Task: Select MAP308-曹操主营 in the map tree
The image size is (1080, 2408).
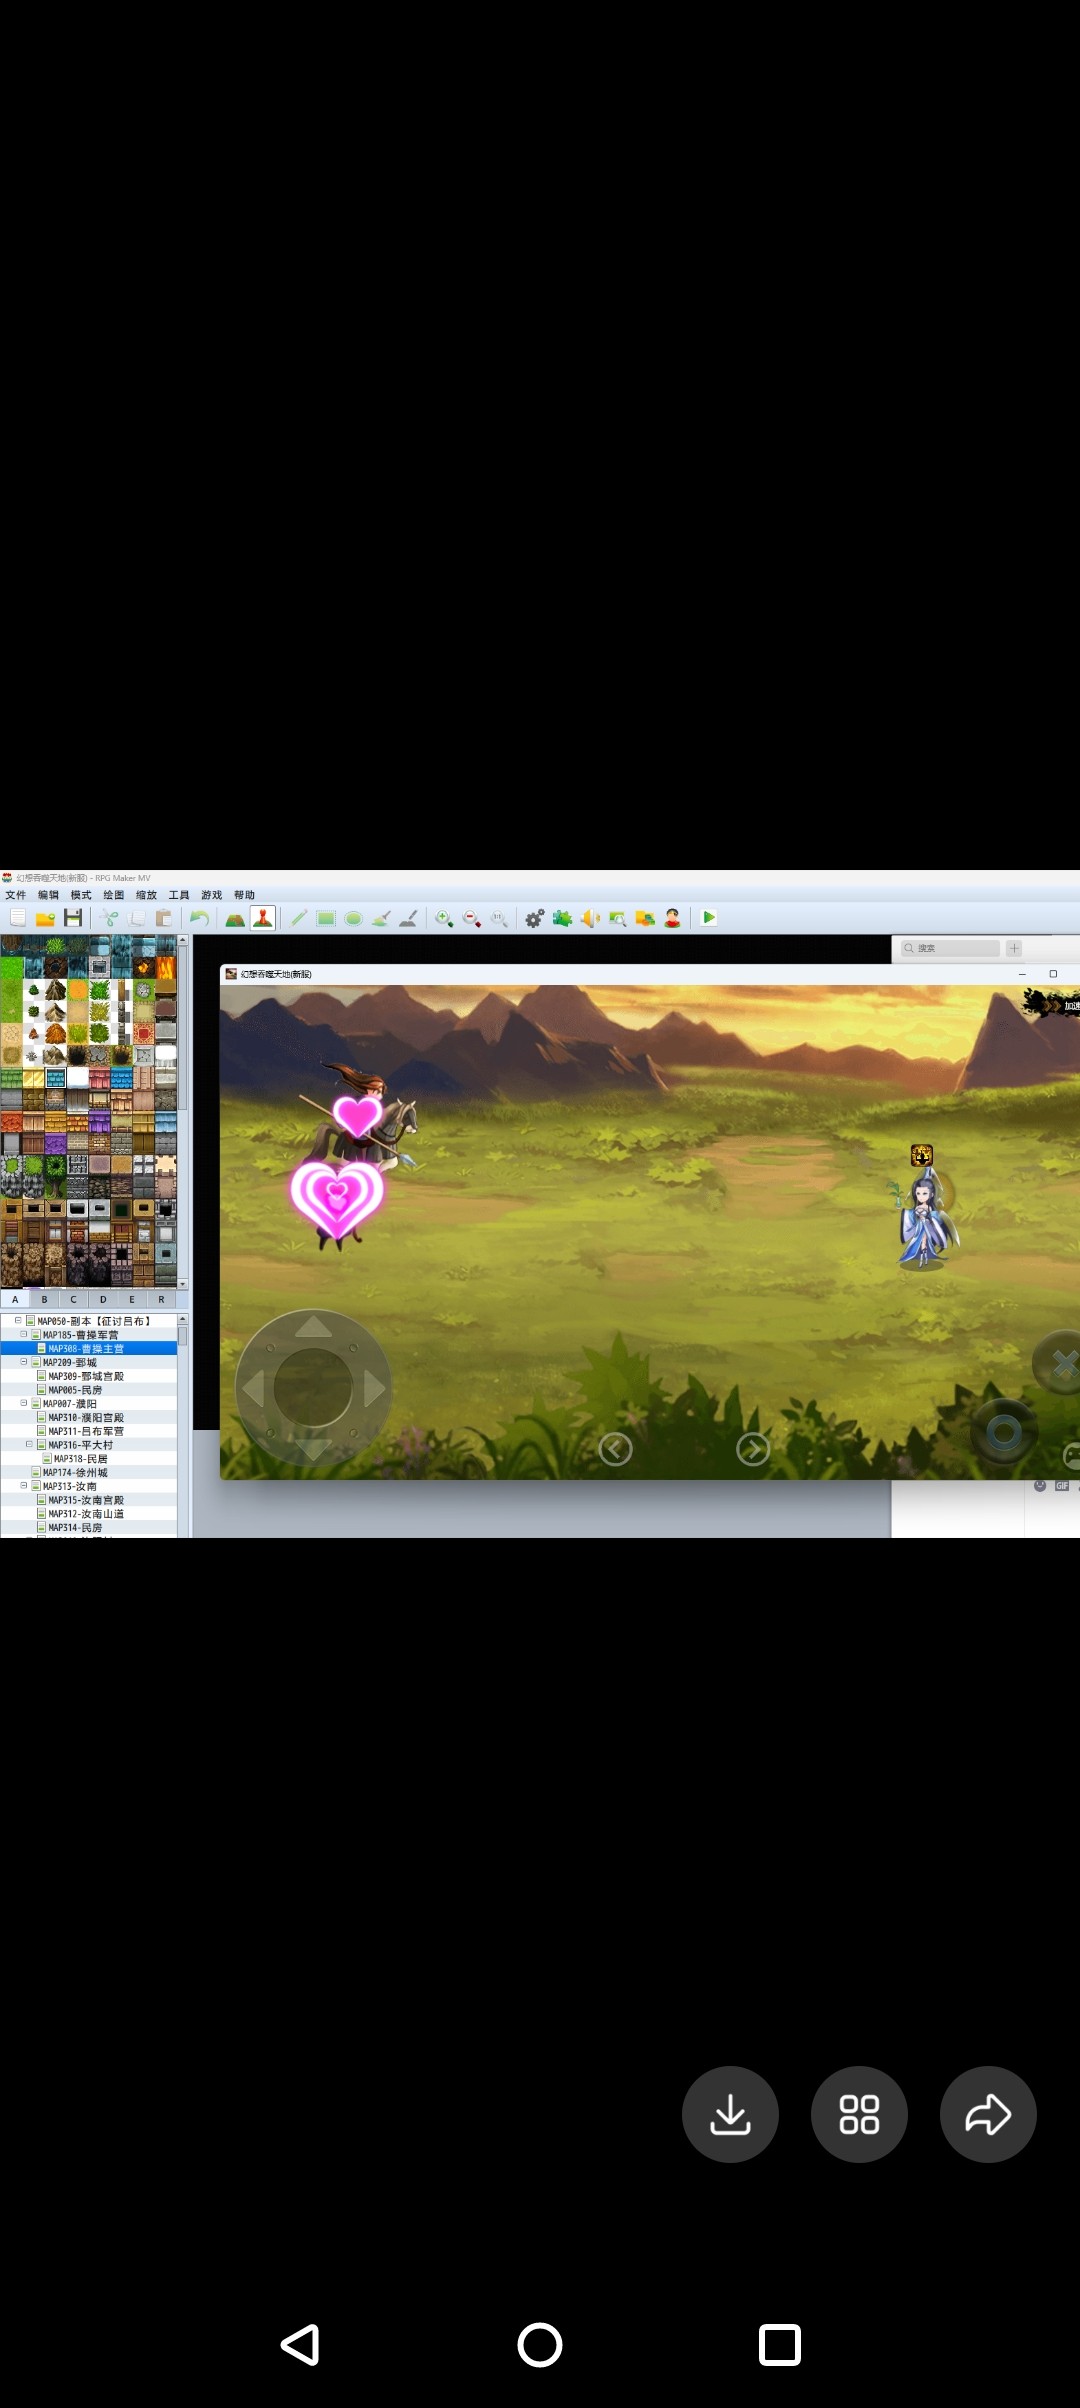Action: coord(86,1348)
